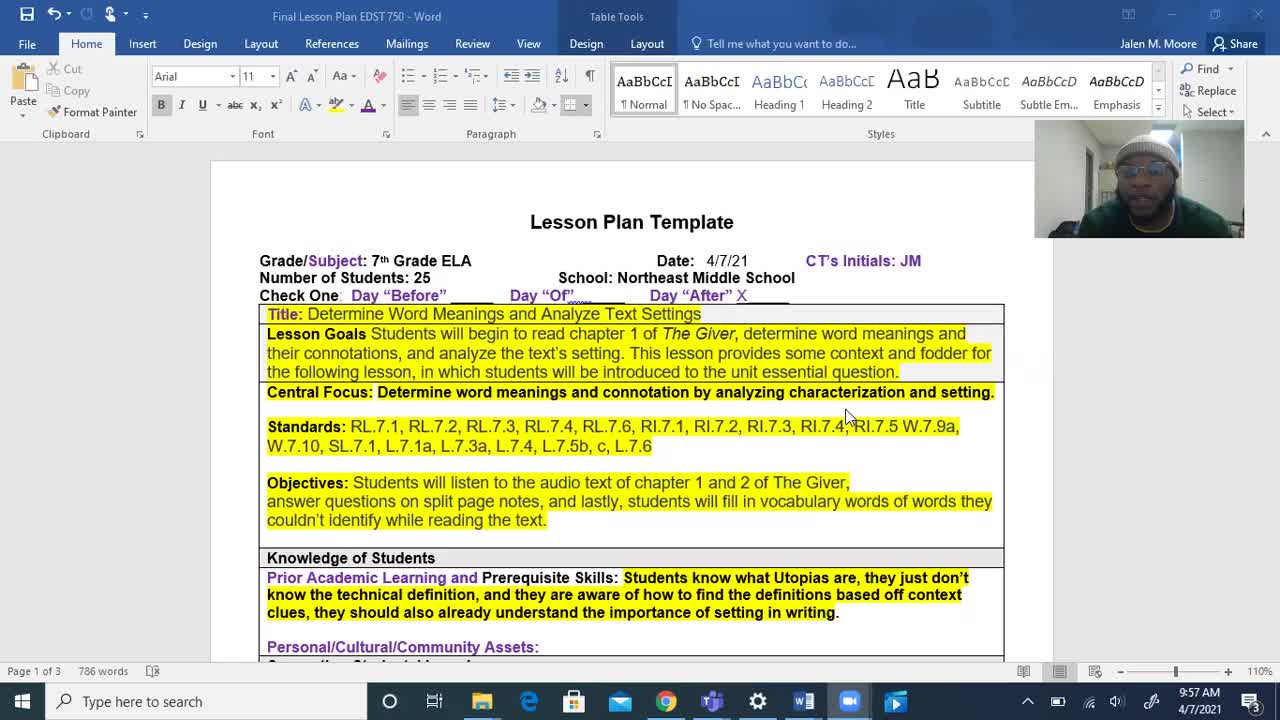Image resolution: width=1280 pixels, height=720 pixels.
Task: Clear all formatting from selection
Action: click(380, 76)
